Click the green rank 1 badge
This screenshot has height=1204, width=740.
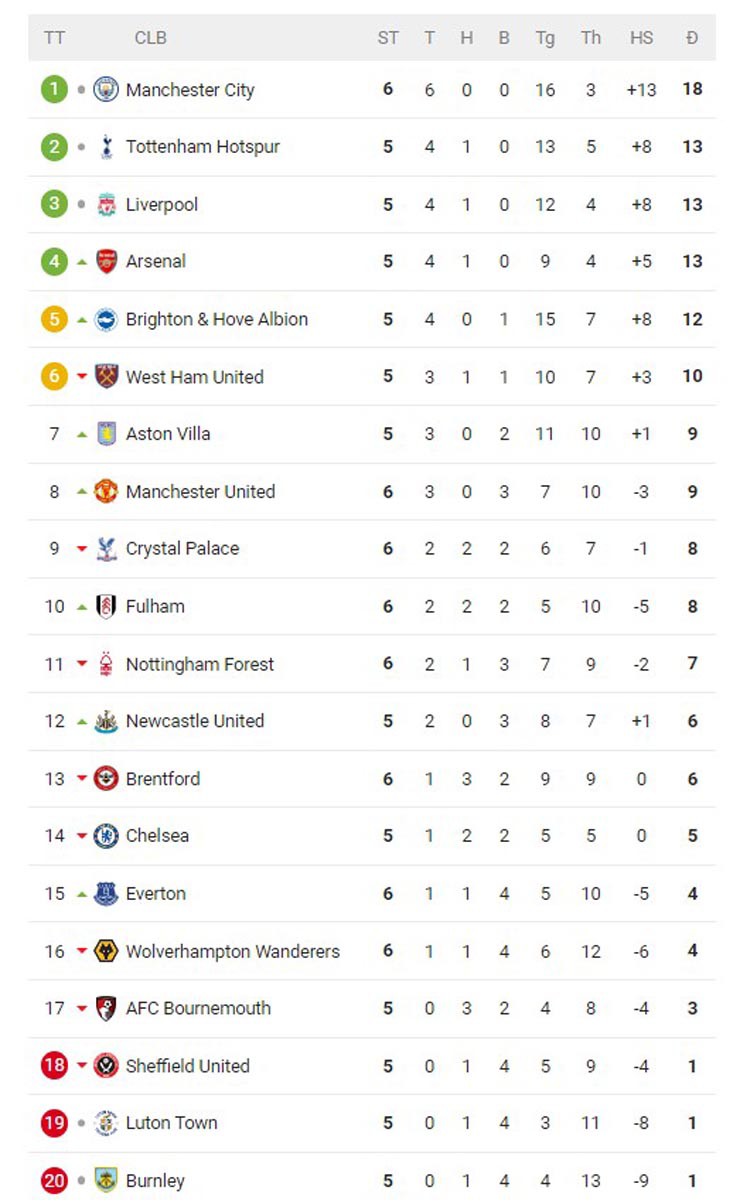(x=54, y=90)
